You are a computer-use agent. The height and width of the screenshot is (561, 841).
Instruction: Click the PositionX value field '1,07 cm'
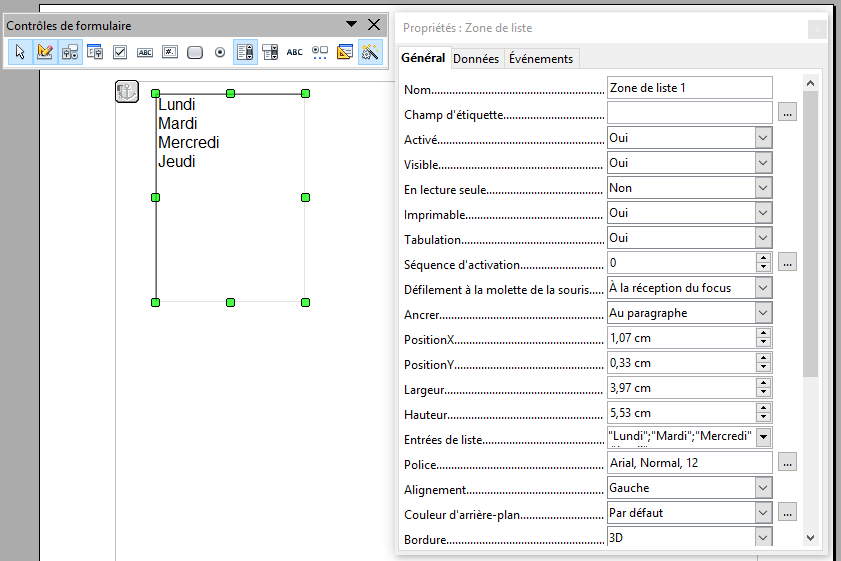coord(681,338)
